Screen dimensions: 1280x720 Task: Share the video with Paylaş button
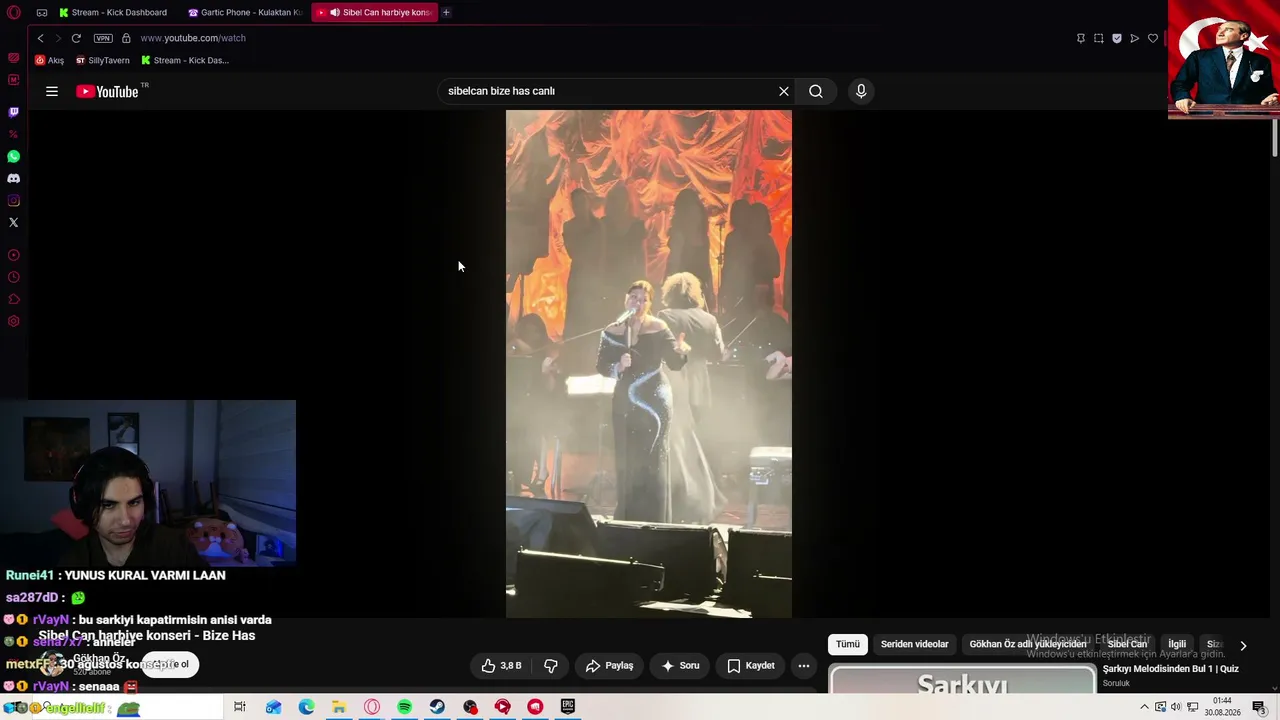[610, 665]
